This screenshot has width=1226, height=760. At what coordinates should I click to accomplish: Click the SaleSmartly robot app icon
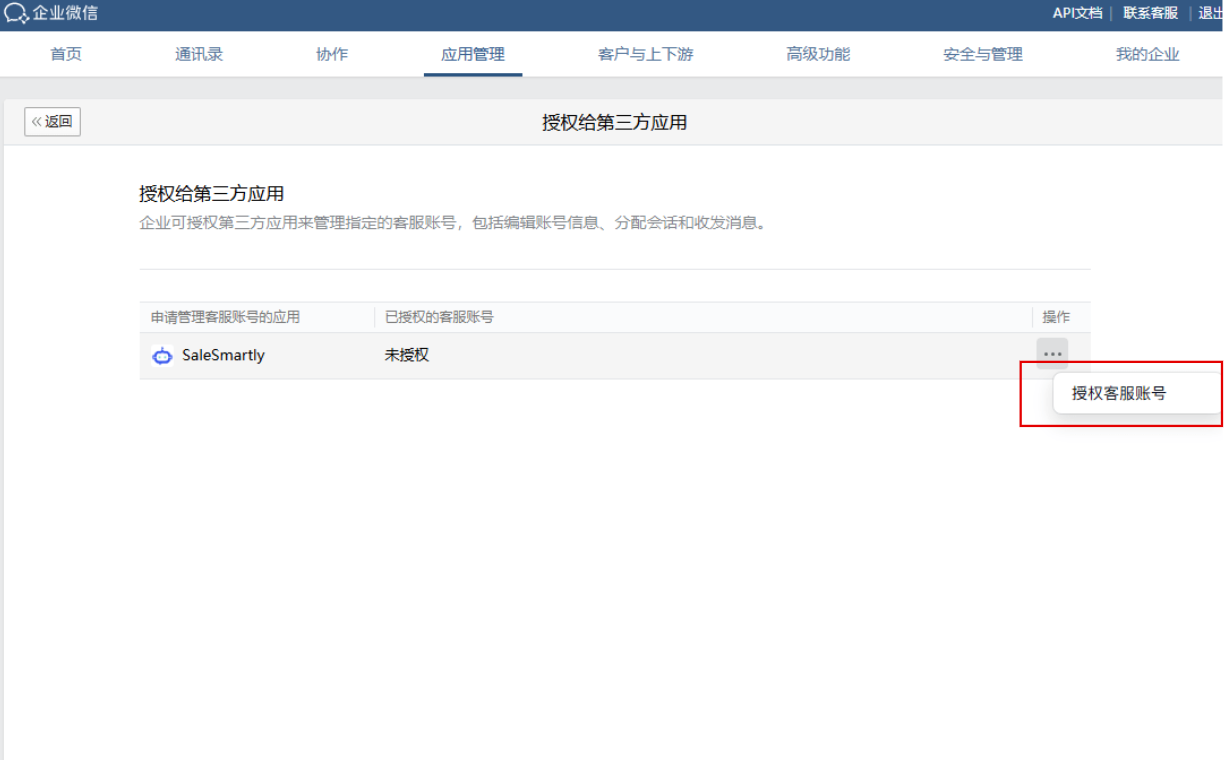coord(162,356)
